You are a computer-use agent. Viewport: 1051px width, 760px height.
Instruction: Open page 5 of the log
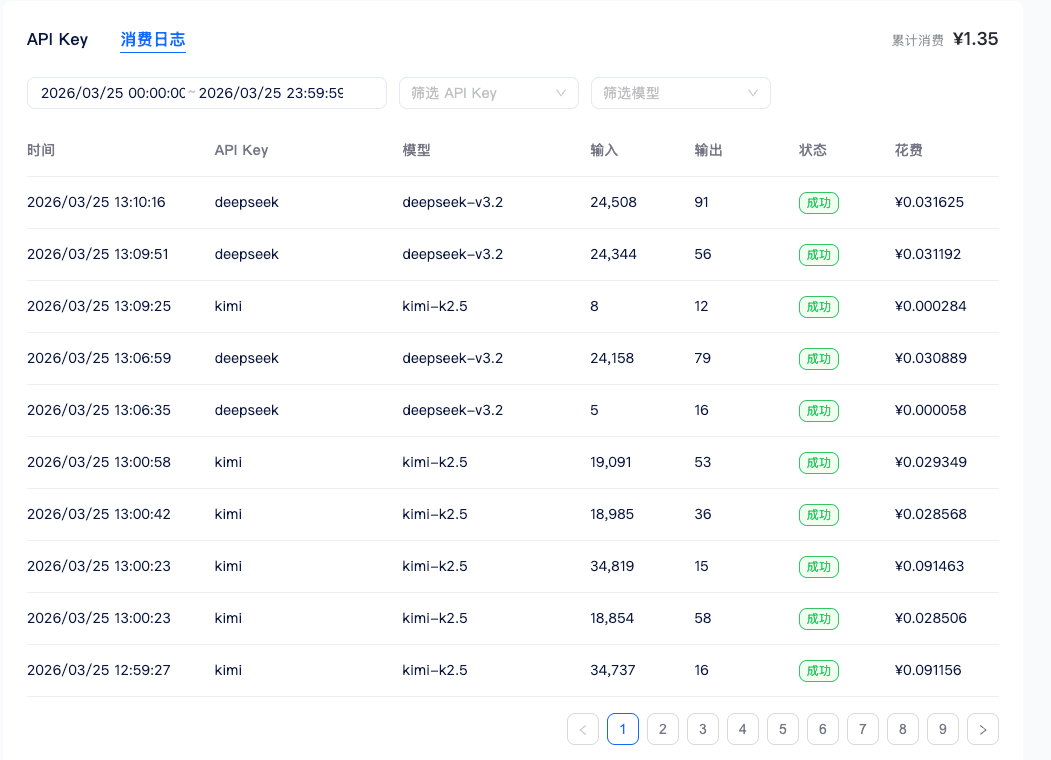pyautogui.click(x=782, y=729)
